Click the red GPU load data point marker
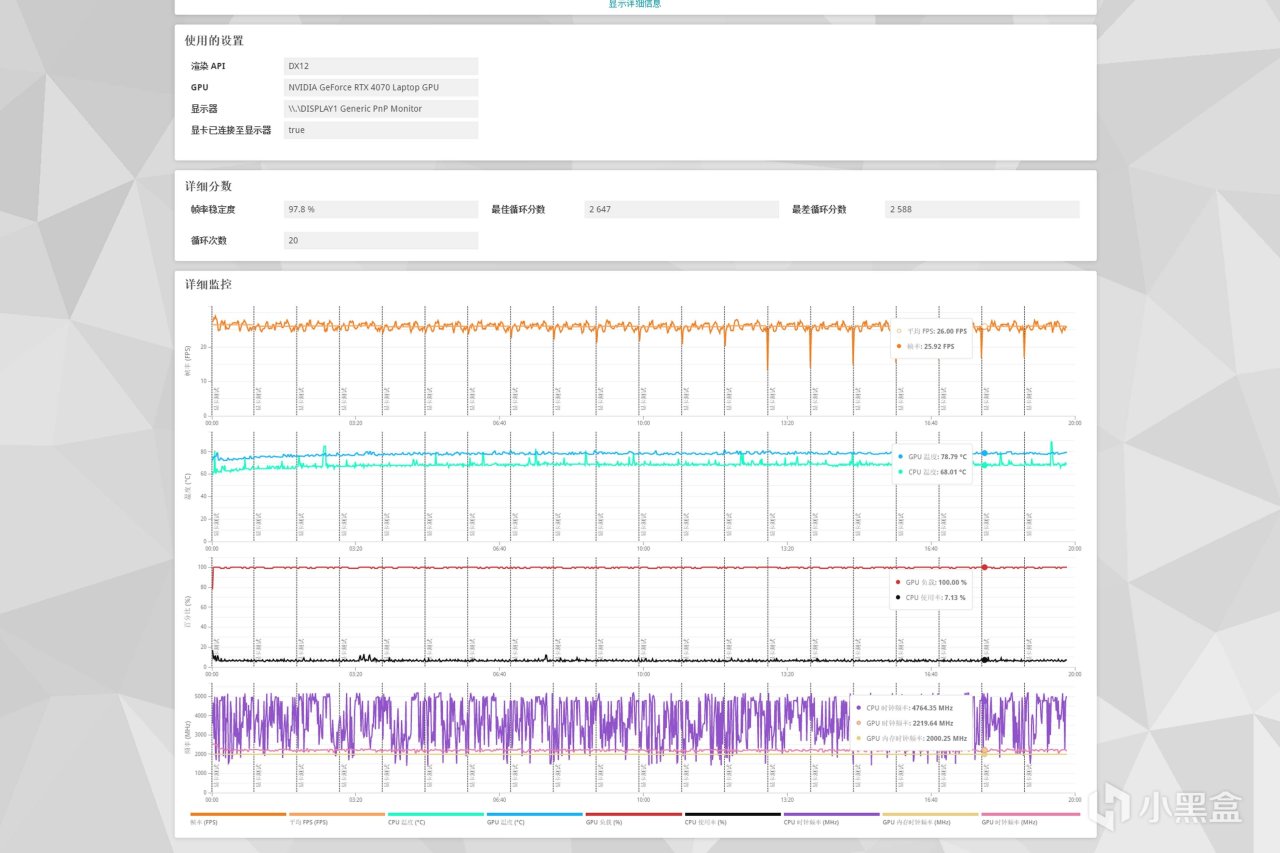 coord(984,567)
